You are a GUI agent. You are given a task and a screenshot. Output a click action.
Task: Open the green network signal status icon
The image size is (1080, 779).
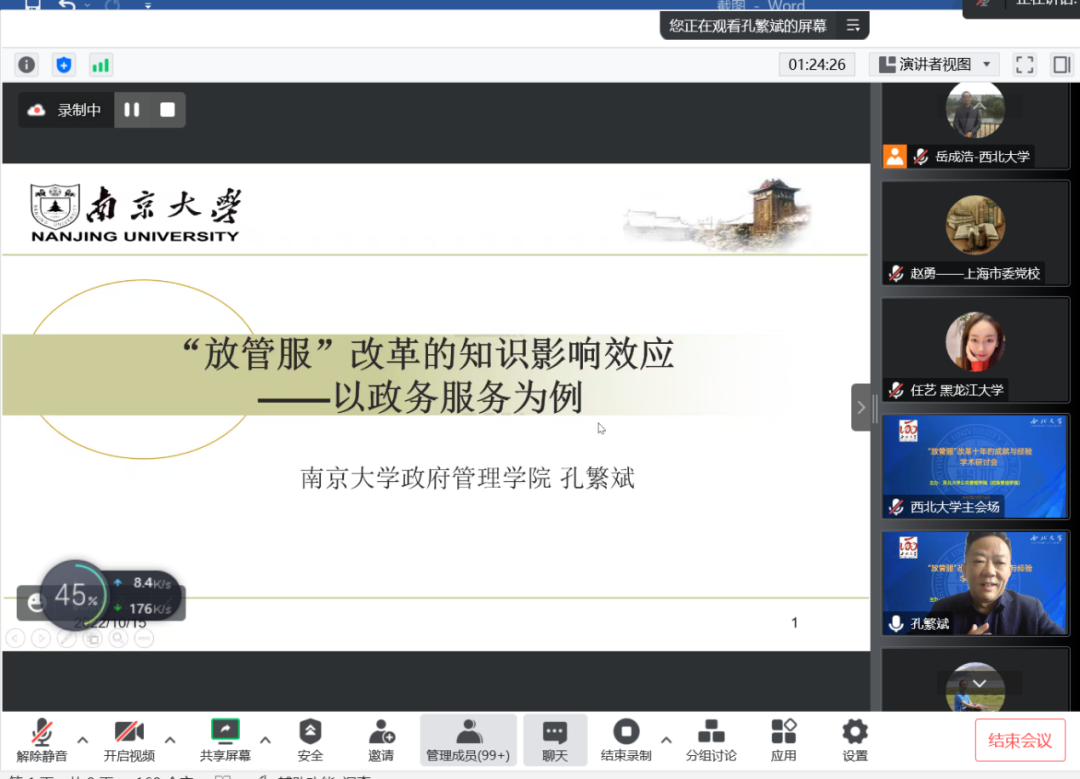coord(100,65)
